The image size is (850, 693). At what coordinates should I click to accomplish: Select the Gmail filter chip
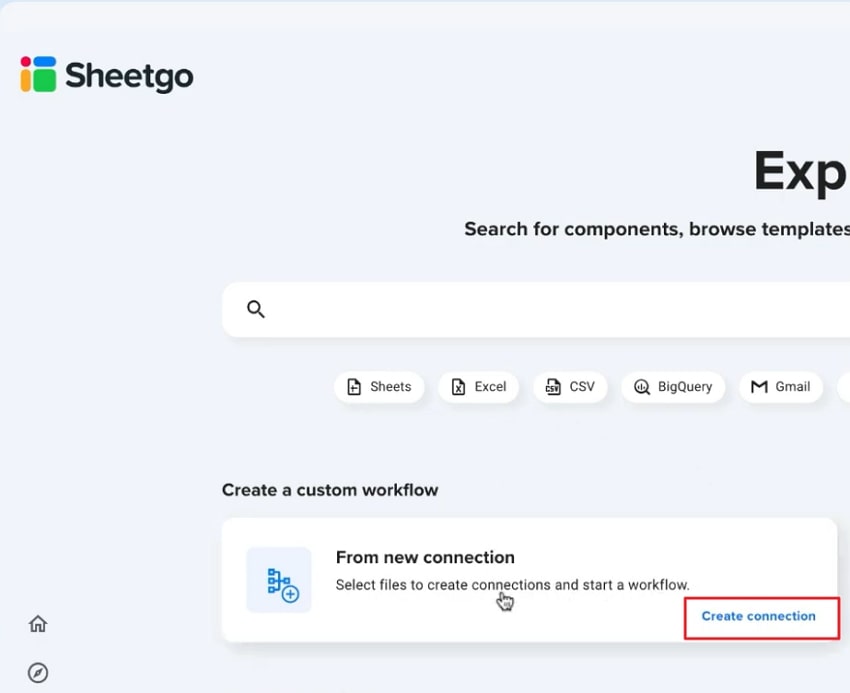tap(780, 386)
